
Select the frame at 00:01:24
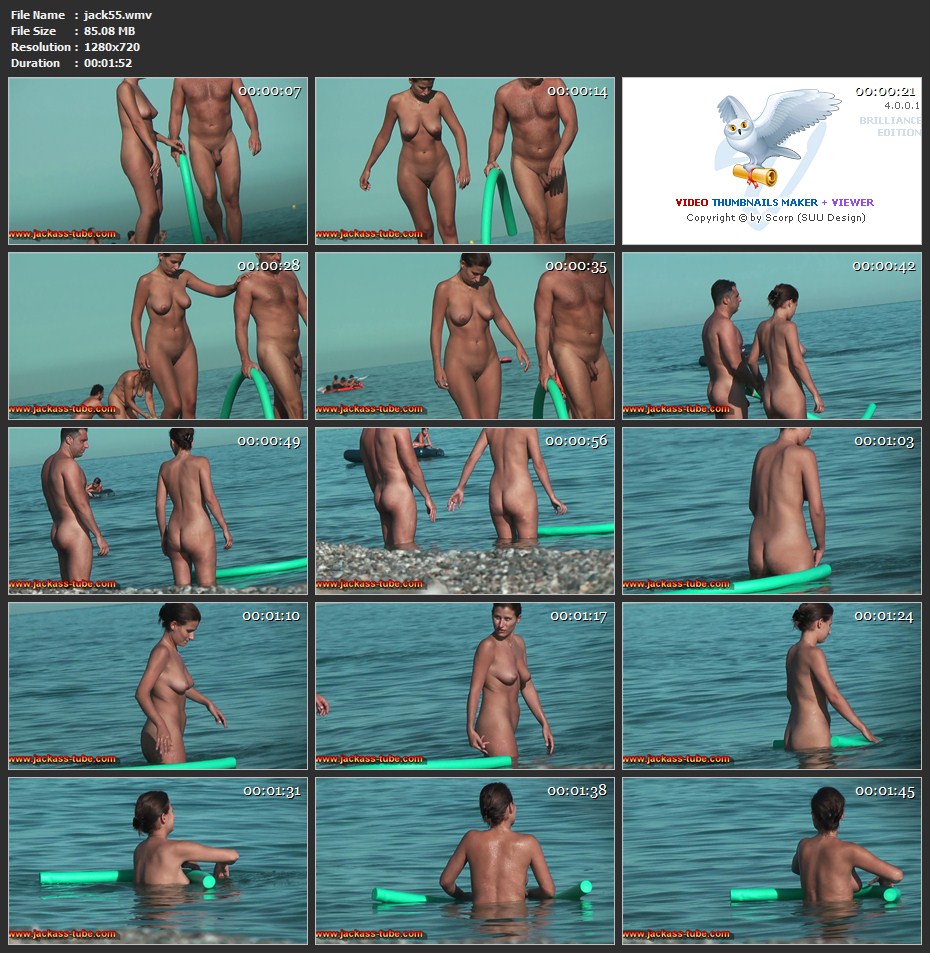772,686
